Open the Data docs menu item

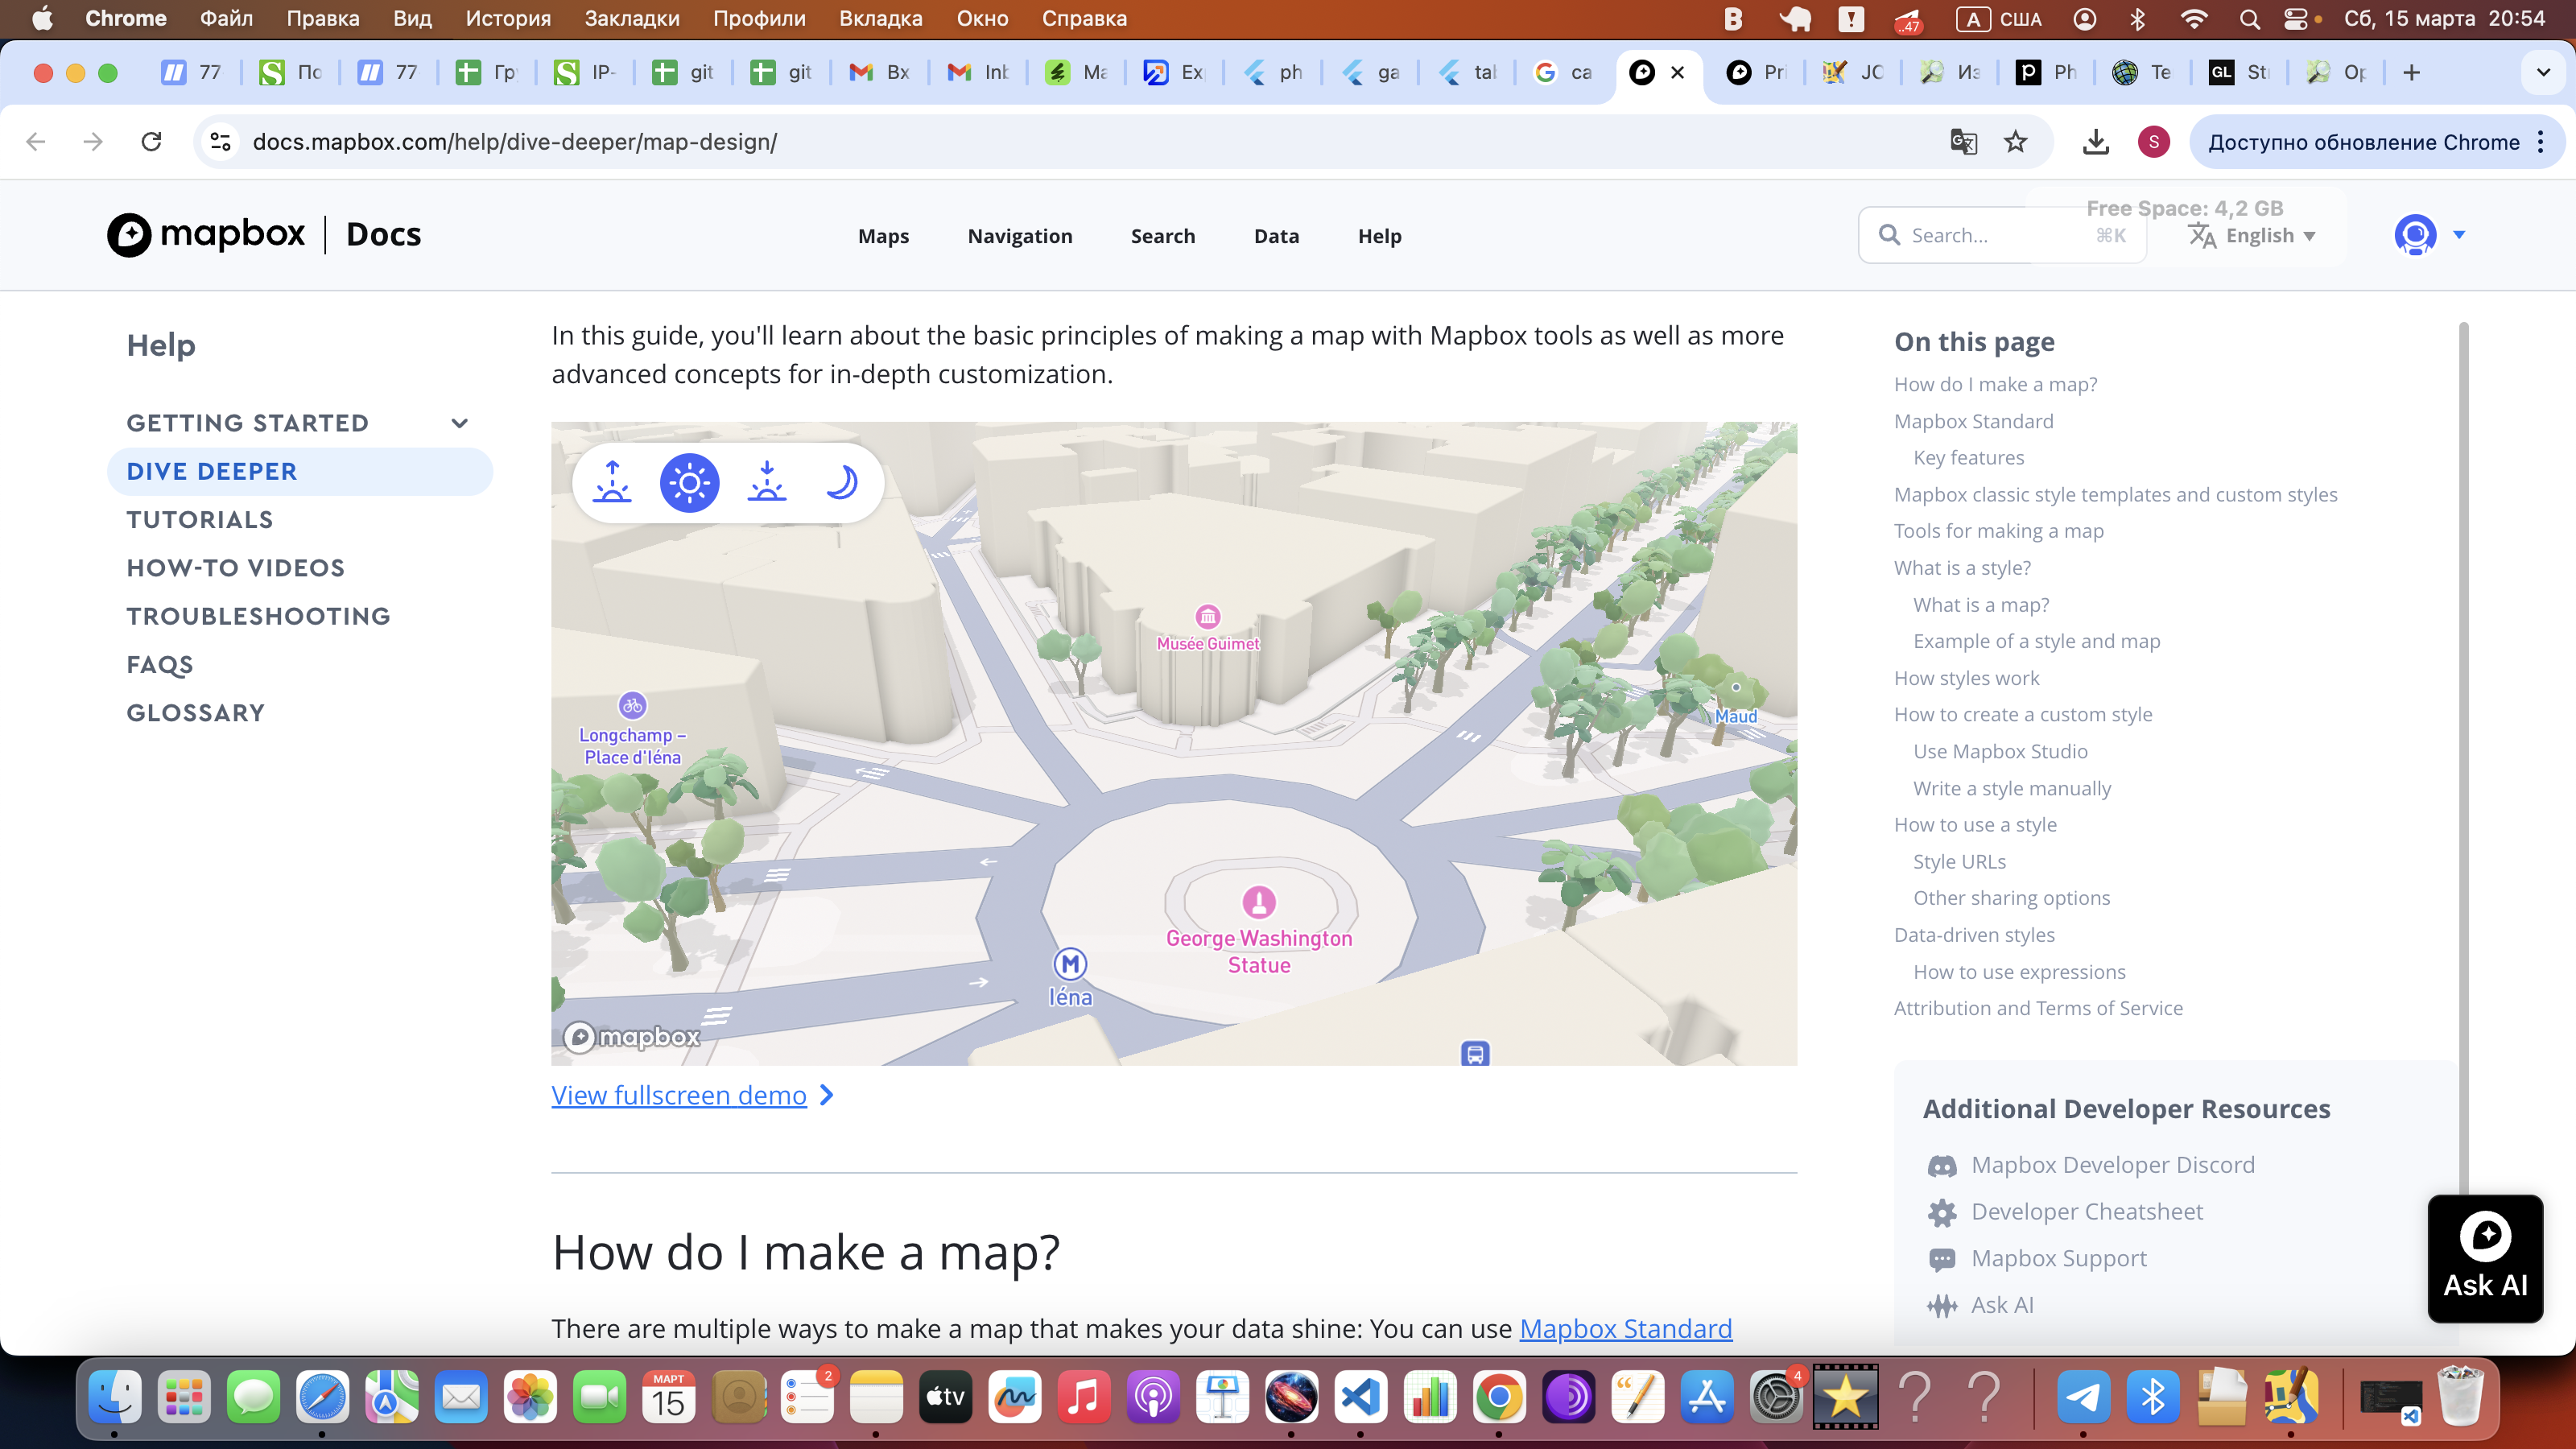pyautogui.click(x=1276, y=236)
